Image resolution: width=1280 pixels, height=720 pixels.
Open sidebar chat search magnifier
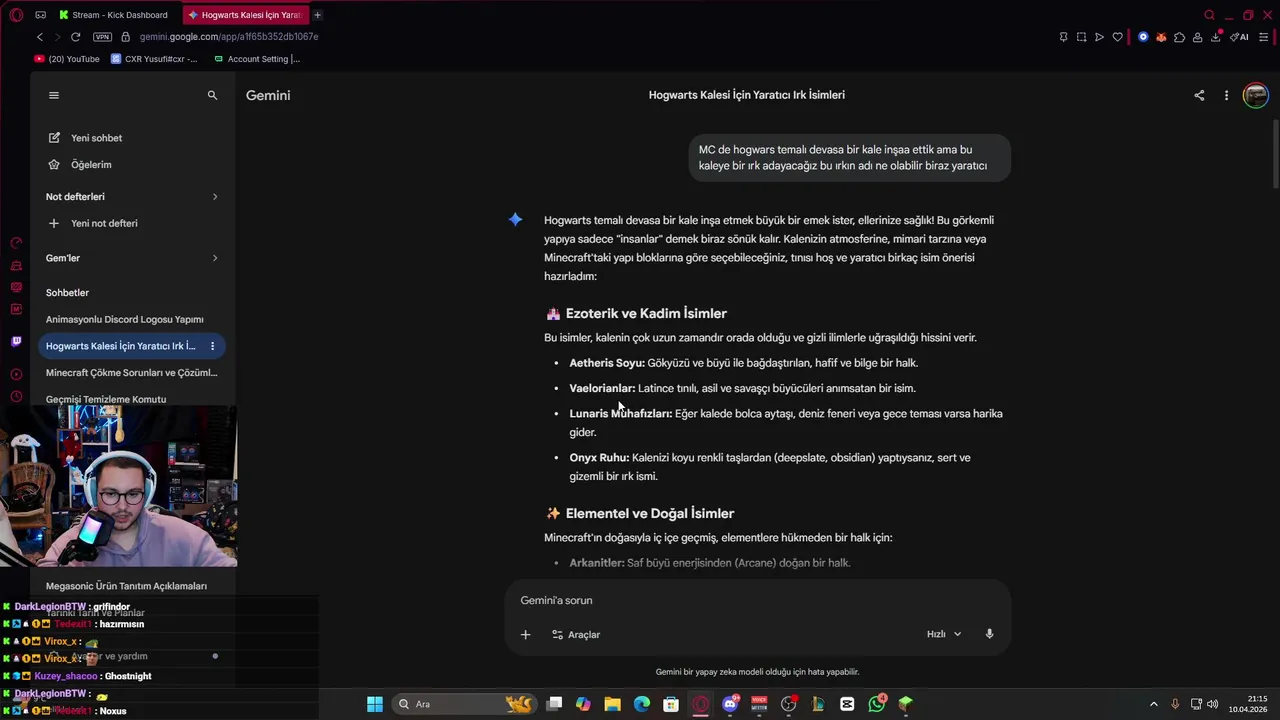point(212,95)
